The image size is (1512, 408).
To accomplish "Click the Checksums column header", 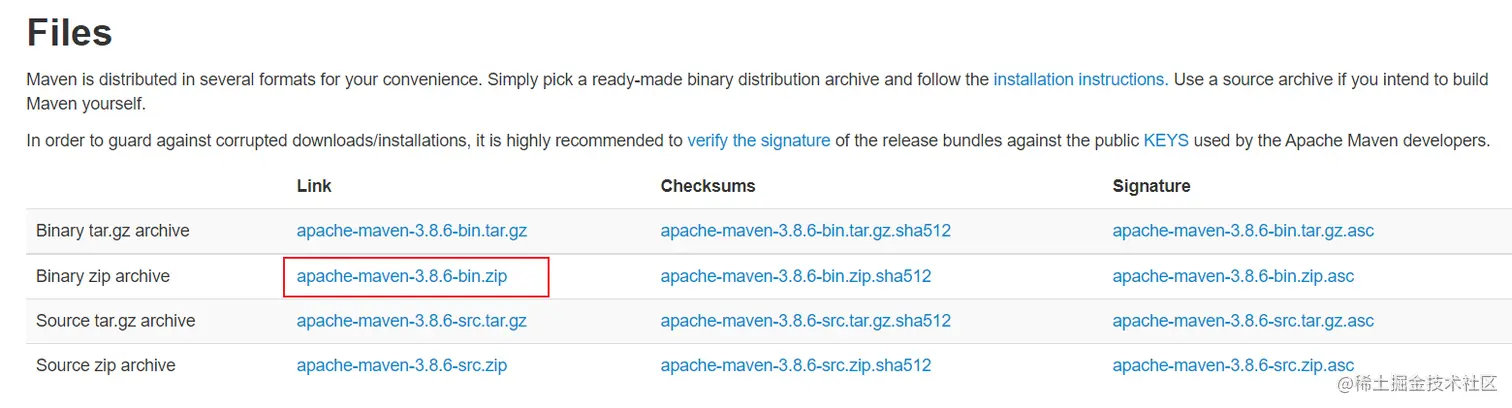I will pyautogui.click(x=708, y=186).
